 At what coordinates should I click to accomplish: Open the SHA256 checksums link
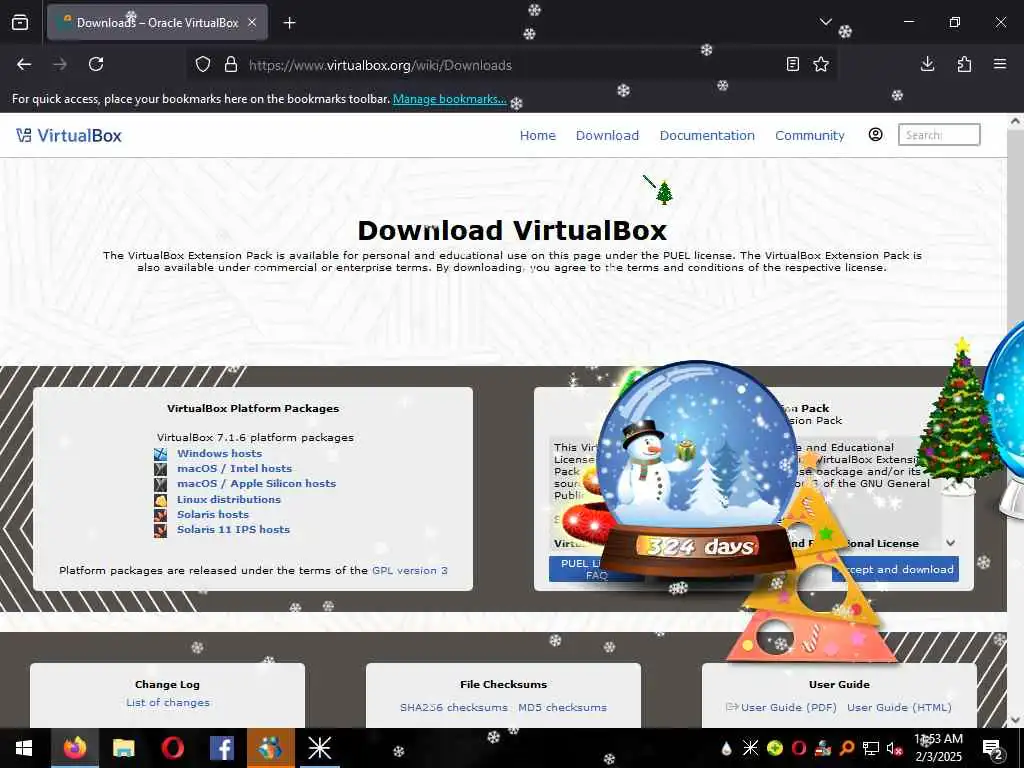point(453,707)
